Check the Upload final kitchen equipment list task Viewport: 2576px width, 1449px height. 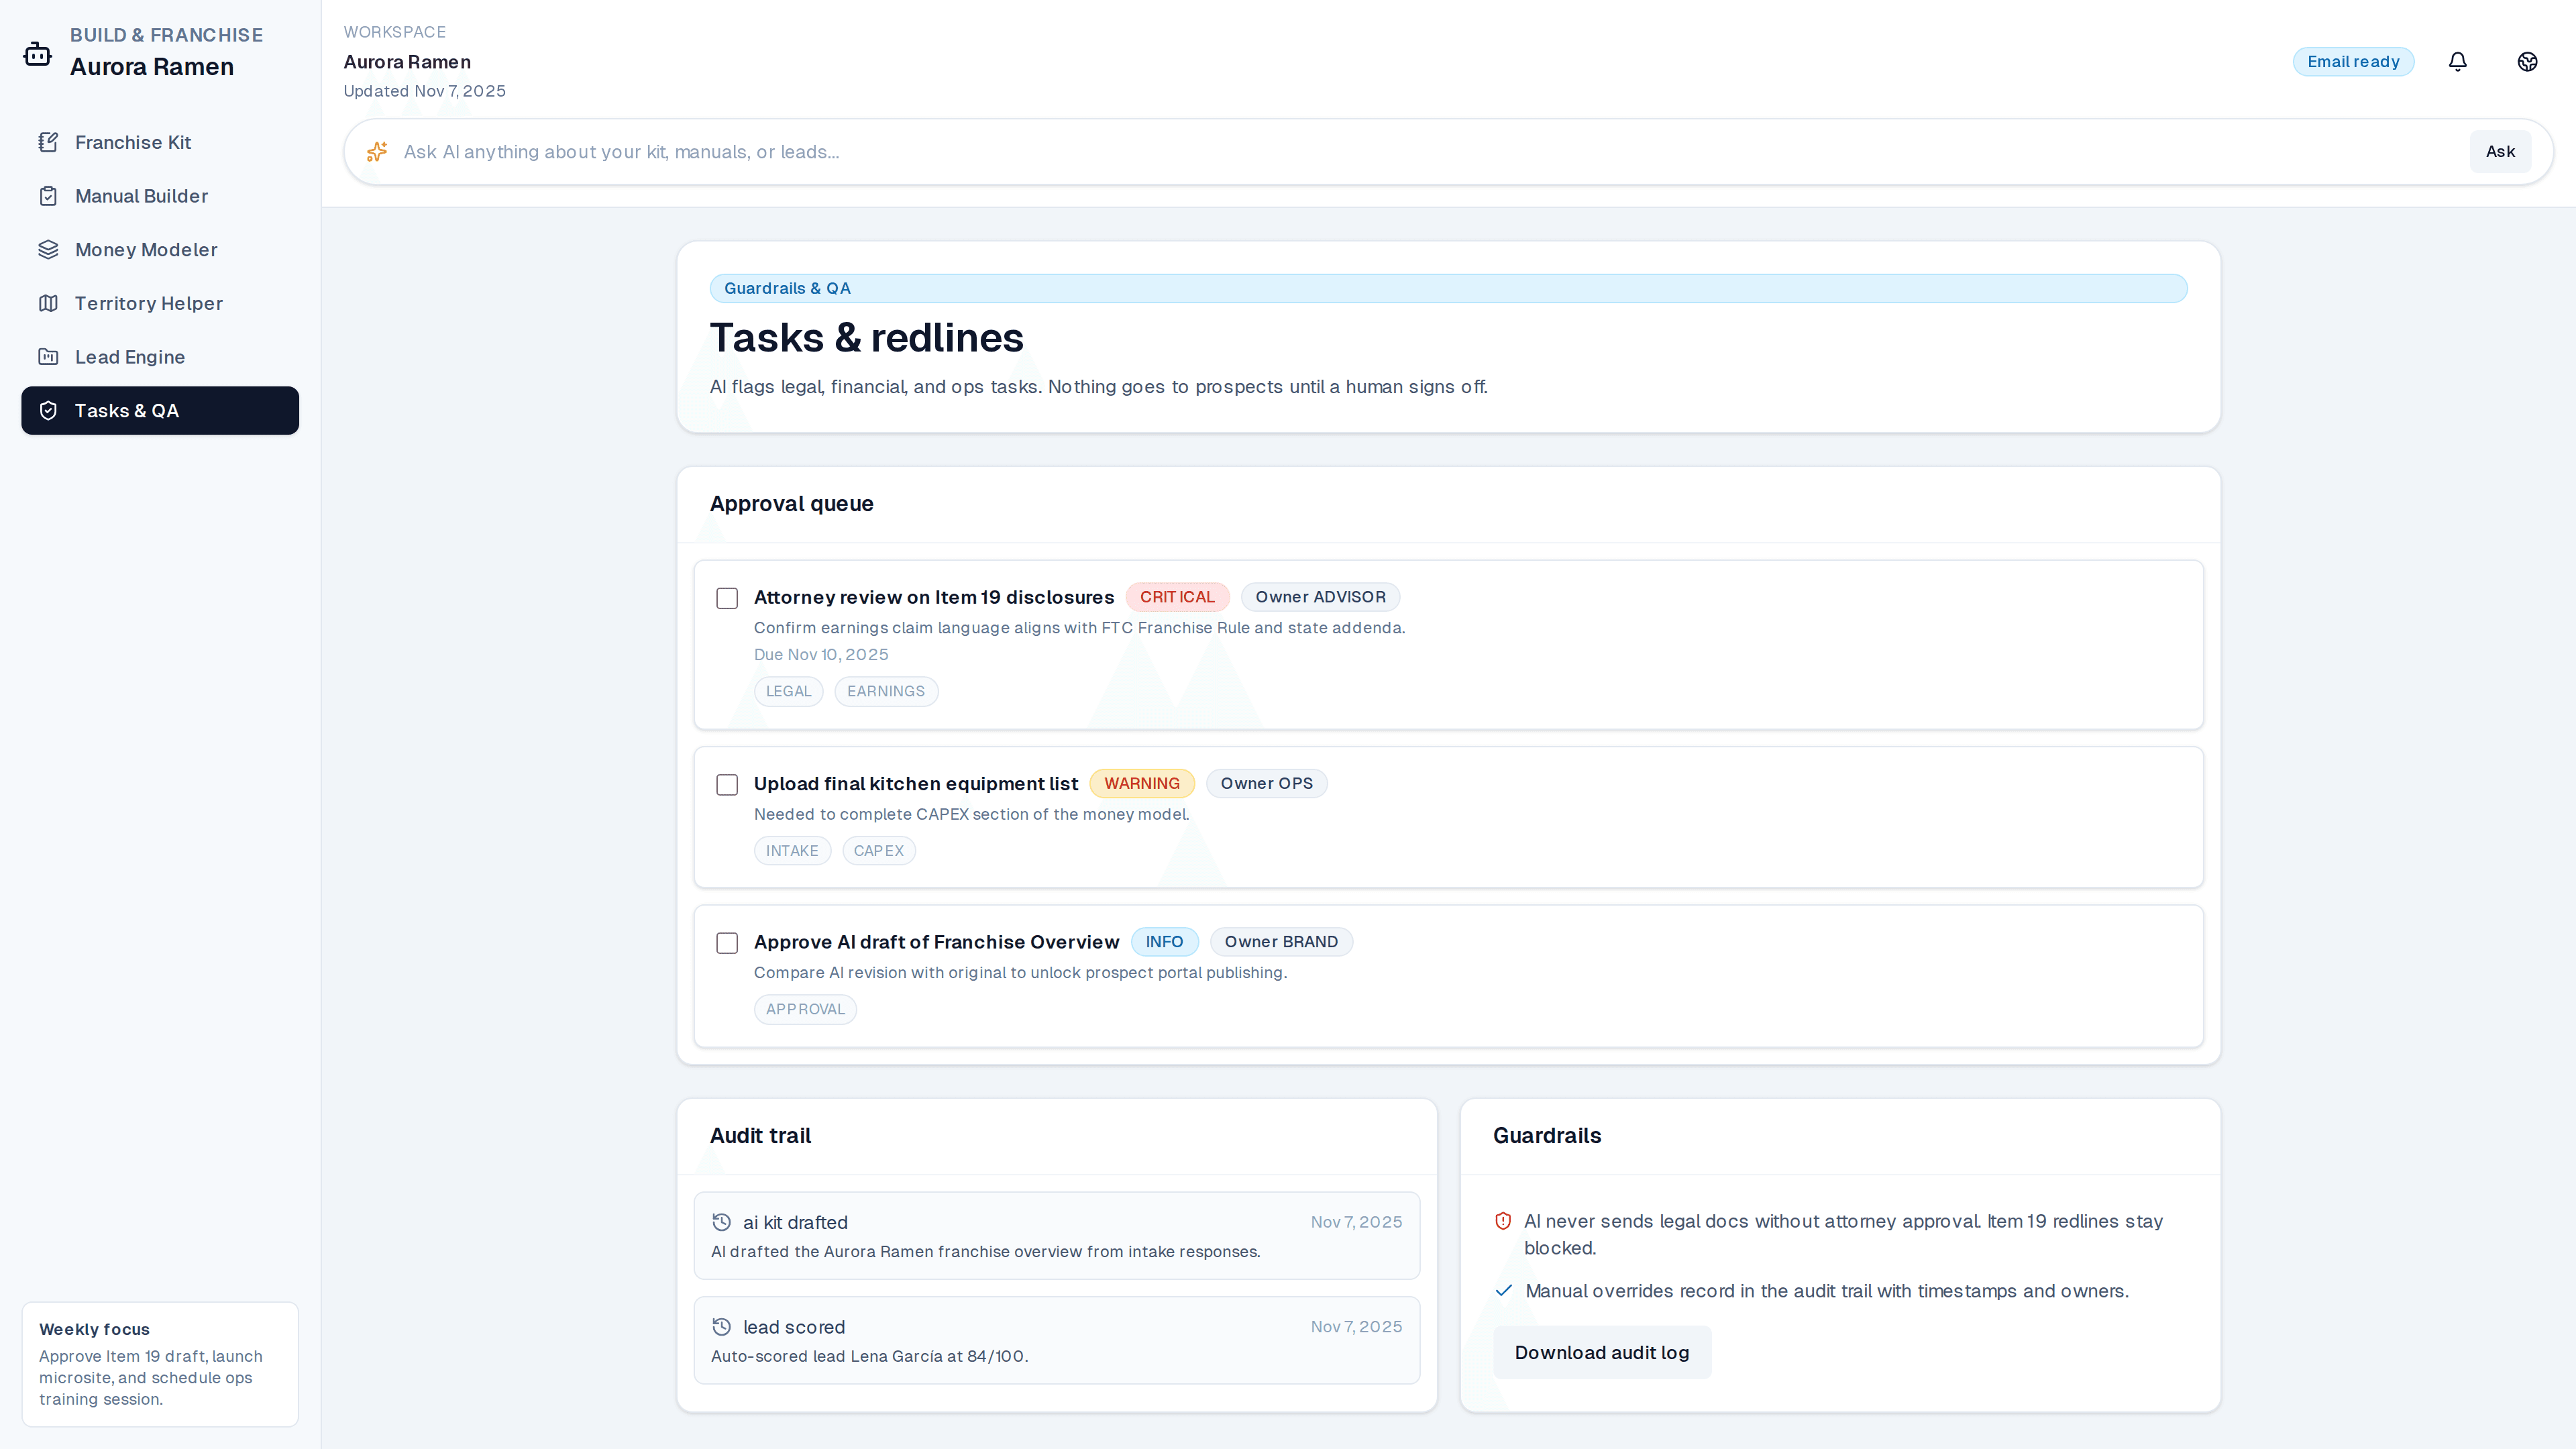[727, 784]
